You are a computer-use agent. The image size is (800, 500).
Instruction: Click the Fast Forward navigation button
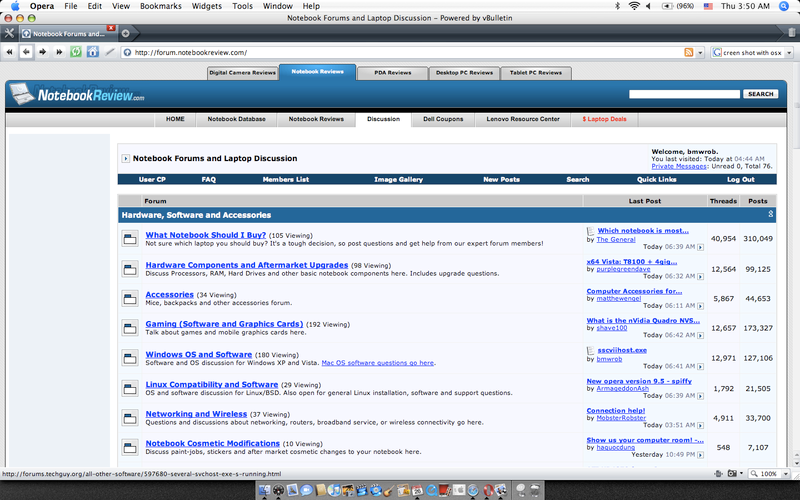coord(59,52)
